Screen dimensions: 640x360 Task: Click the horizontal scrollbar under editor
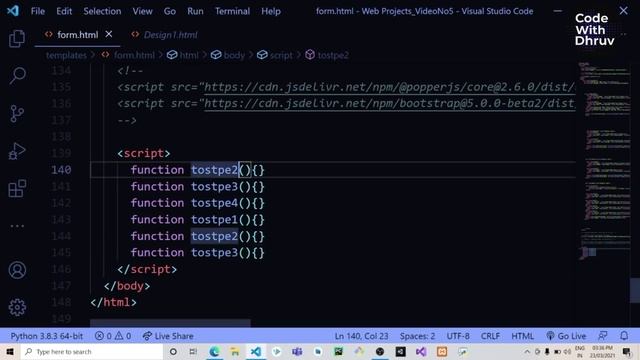point(170,323)
